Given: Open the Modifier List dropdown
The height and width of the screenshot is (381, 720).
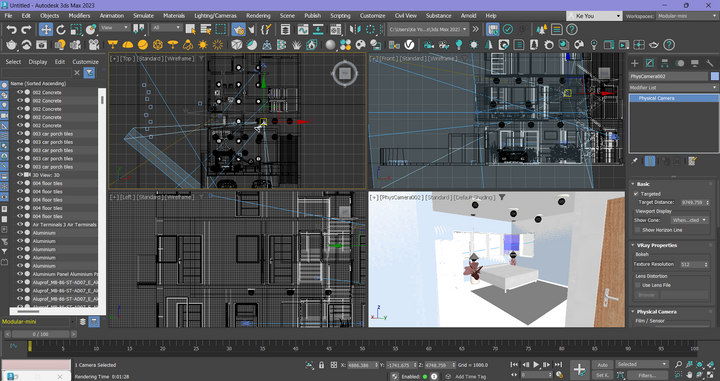Looking at the screenshot, I should 674,87.
